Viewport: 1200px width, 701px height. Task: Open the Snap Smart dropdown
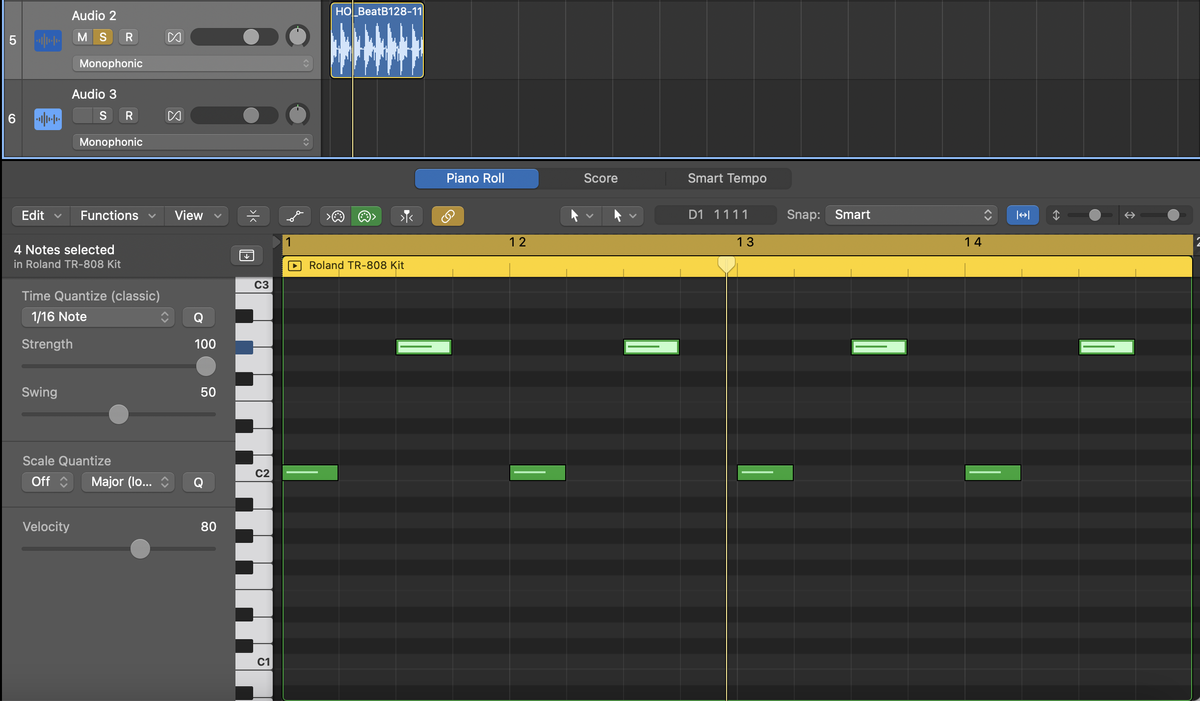pos(911,215)
